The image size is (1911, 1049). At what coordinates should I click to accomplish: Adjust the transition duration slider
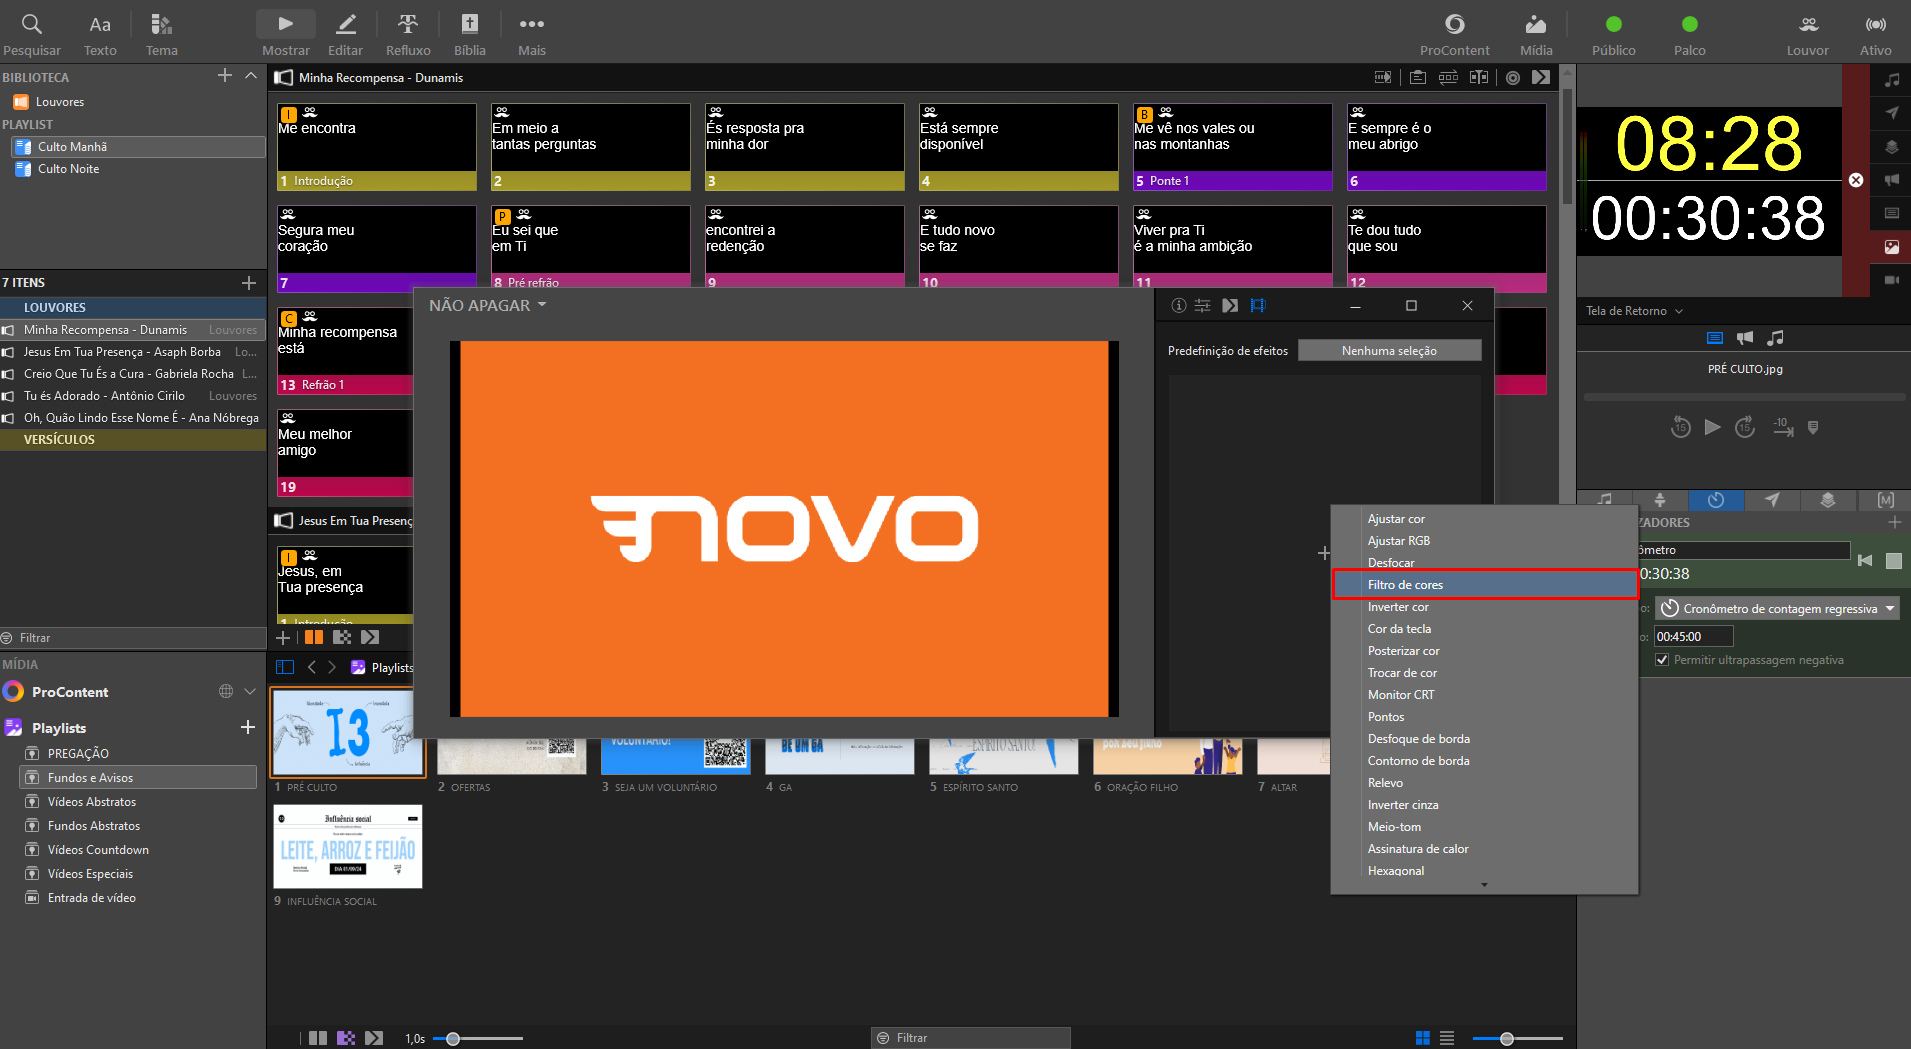click(453, 1039)
